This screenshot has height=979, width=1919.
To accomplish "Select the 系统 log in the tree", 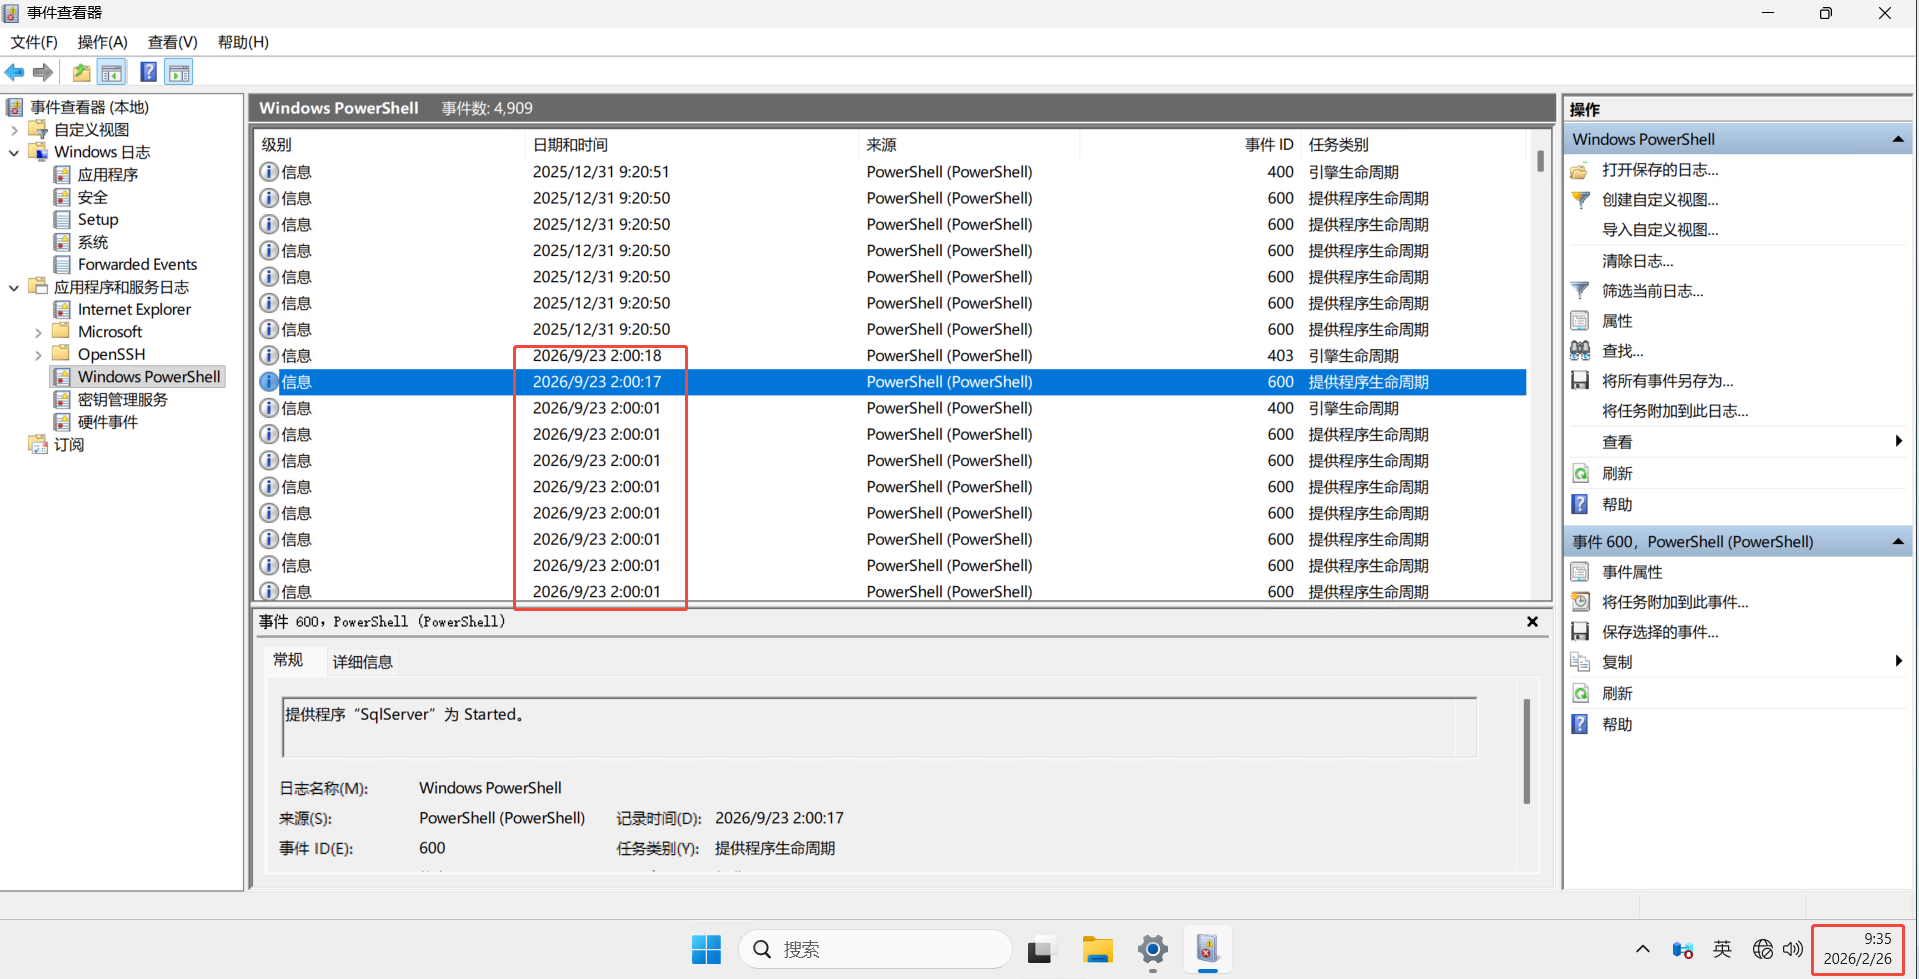I will click(93, 243).
